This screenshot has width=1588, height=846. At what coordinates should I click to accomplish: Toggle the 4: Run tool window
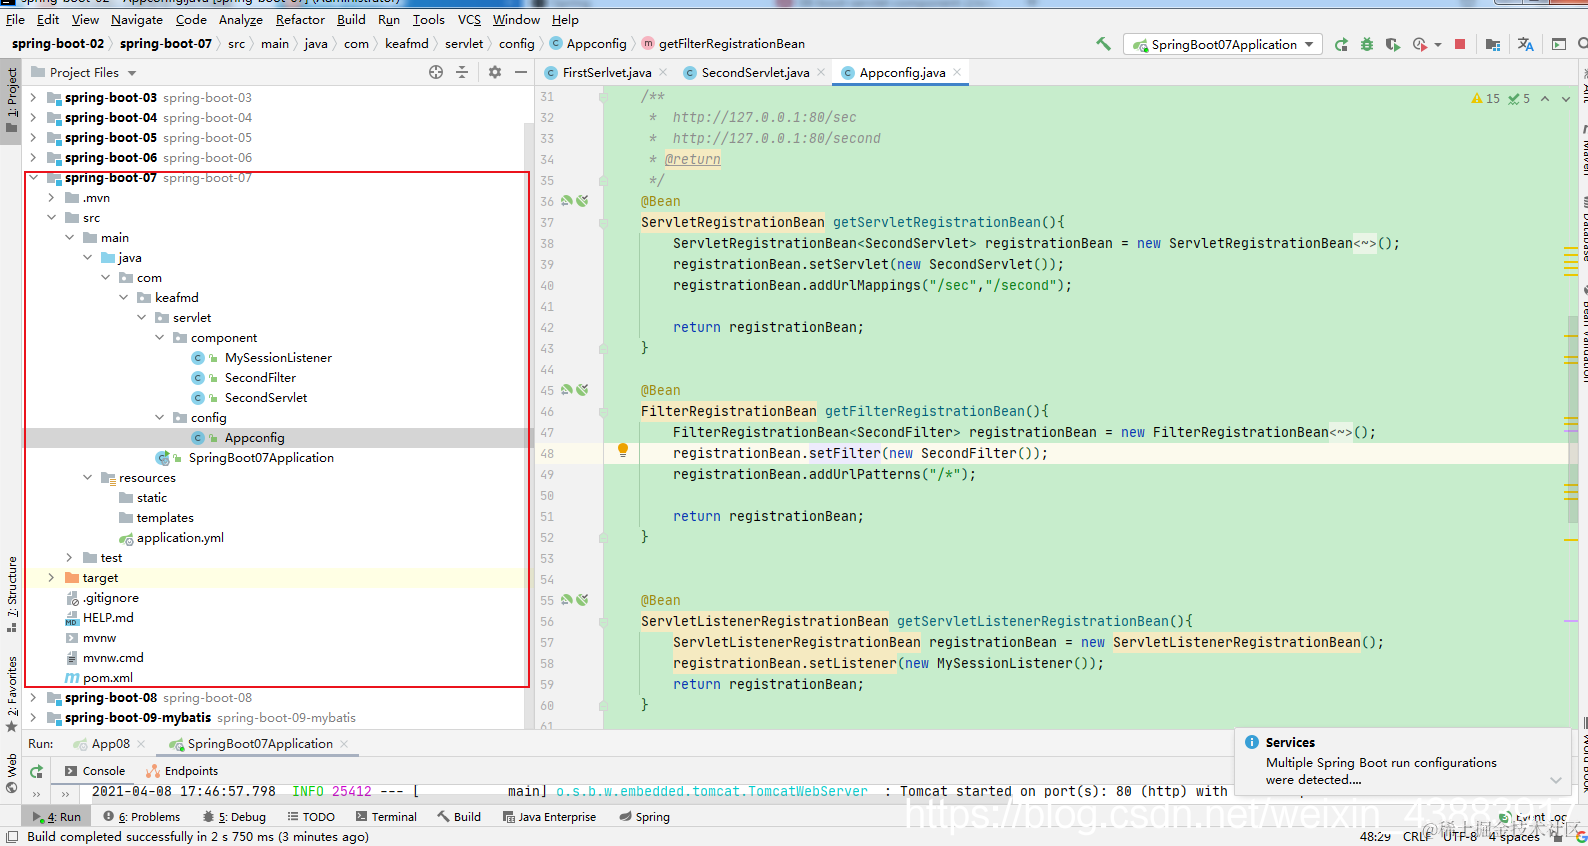click(x=57, y=817)
